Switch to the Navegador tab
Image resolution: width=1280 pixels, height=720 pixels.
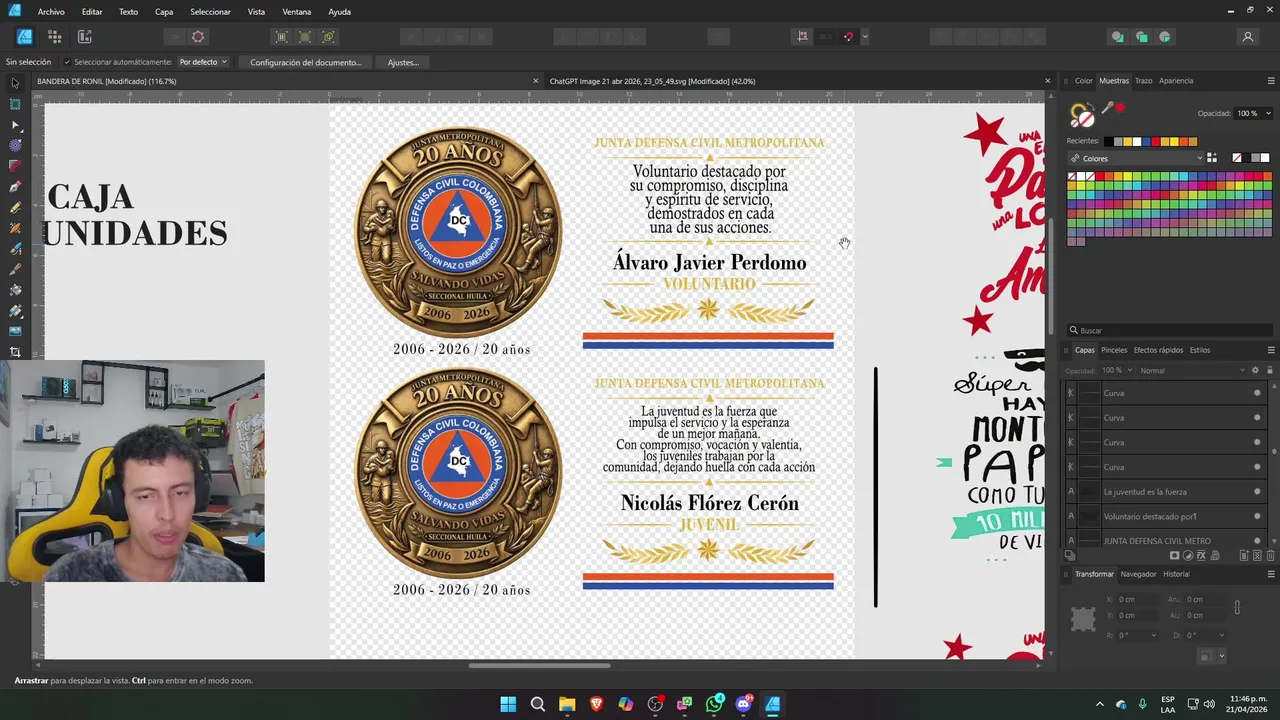pyautogui.click(x=1138, y=574)
